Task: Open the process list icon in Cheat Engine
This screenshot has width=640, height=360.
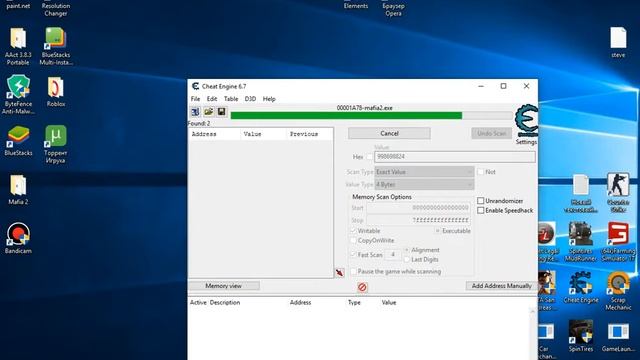Action: (x=196, y=111)
